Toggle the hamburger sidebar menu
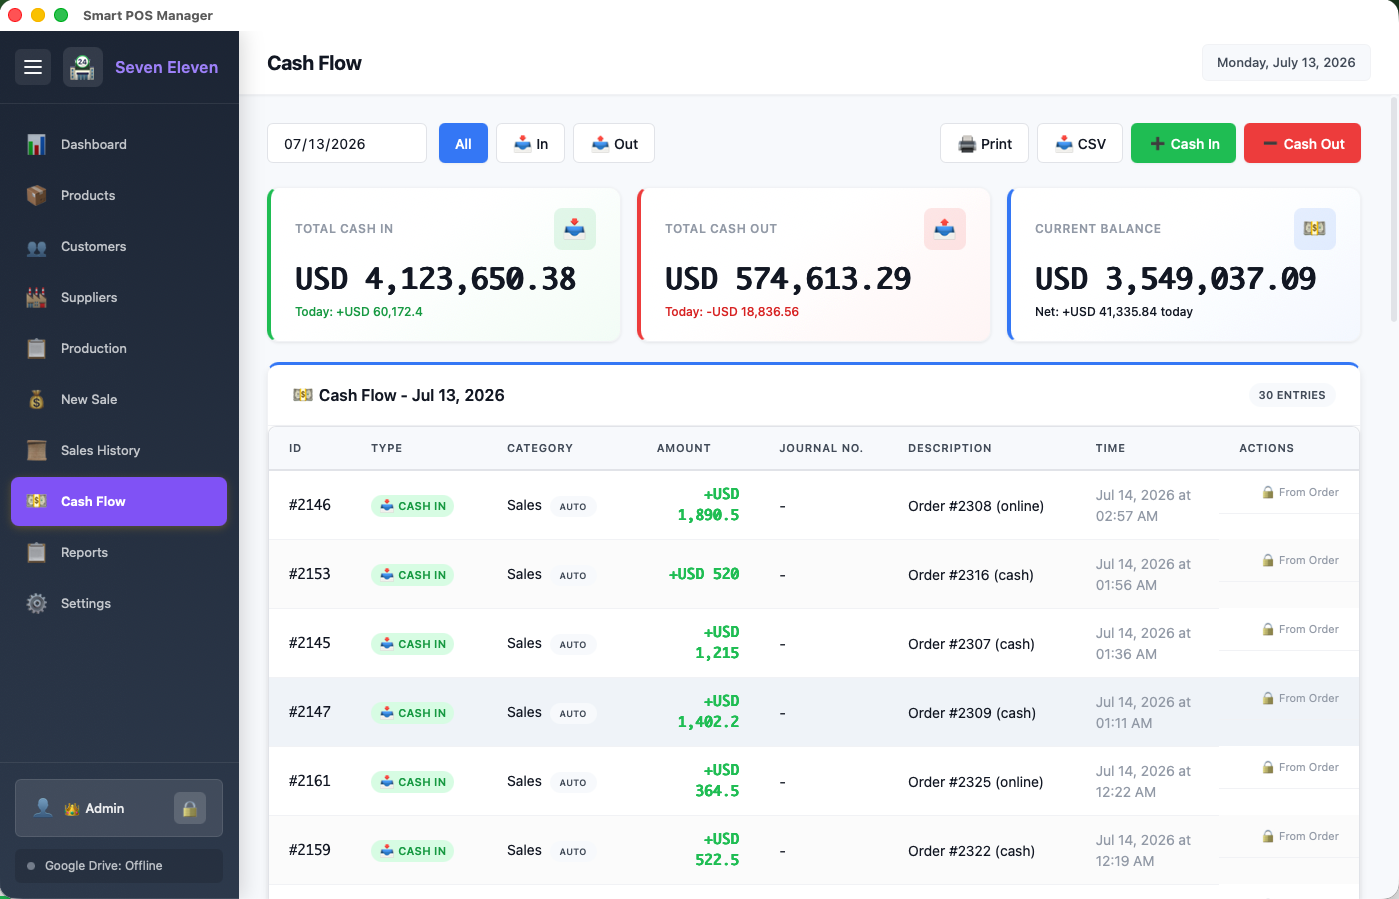This screenshot has height=899, width=1399. [x=33, y=67]
